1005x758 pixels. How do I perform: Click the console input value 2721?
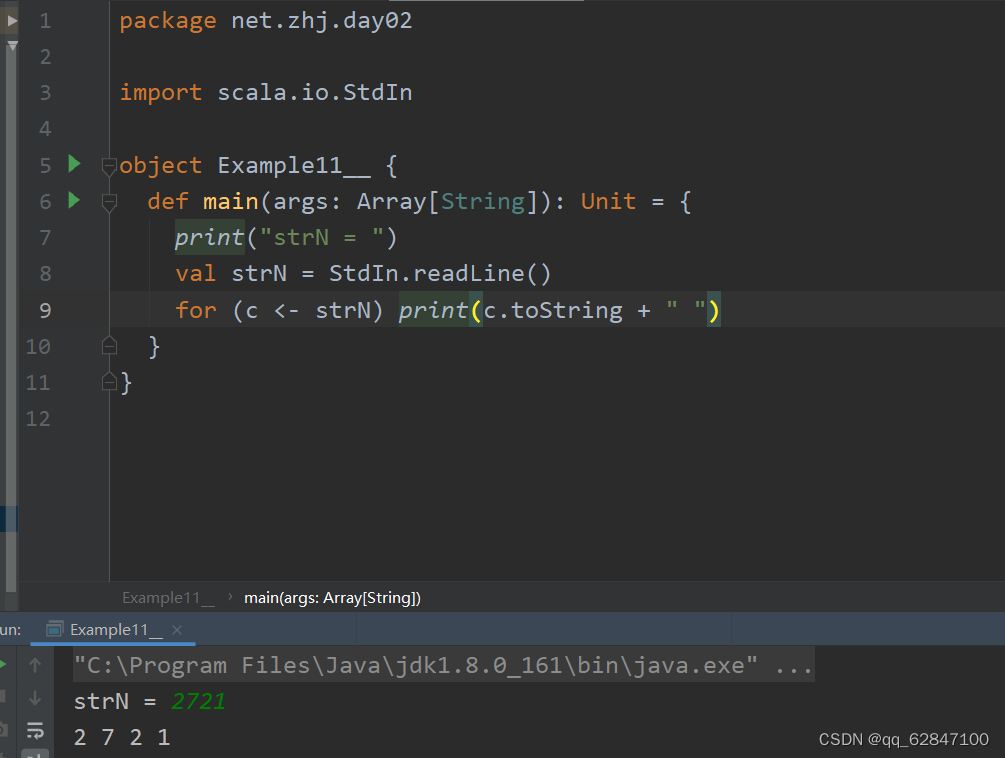(x=198, y=702)
